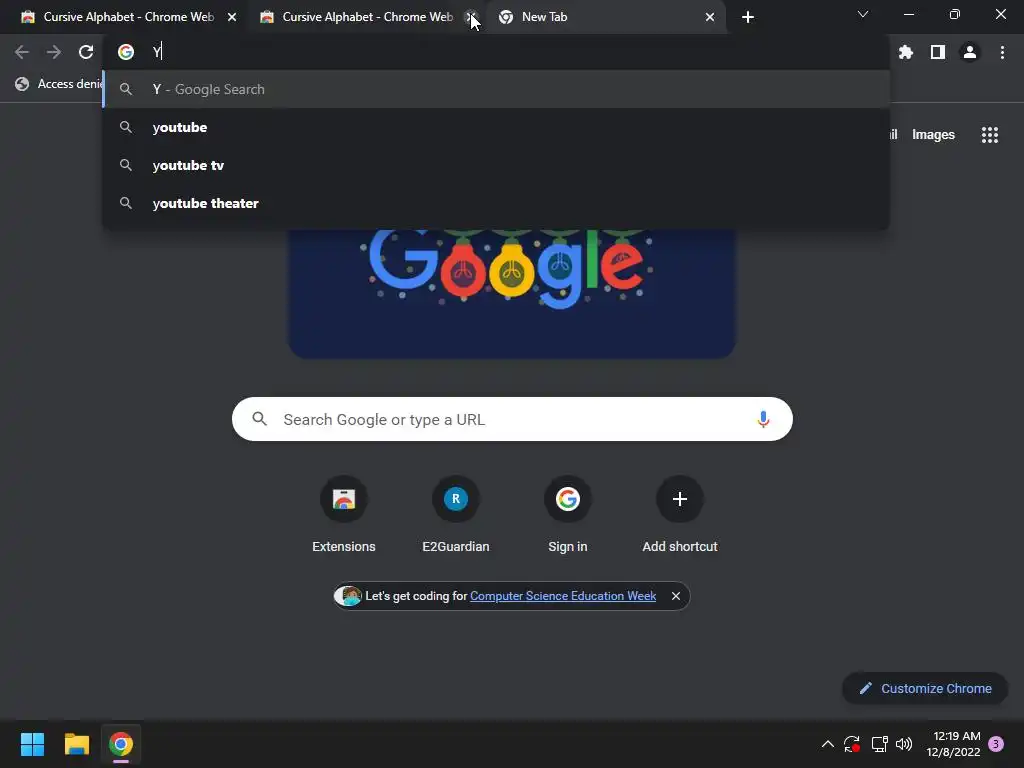
Task: Open the Computer Science Education Week link
Action: pos(563,596)
